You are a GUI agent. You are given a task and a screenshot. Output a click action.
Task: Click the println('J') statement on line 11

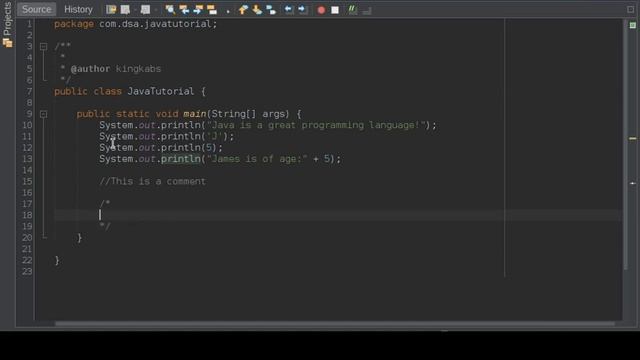[x=167, y=136]
